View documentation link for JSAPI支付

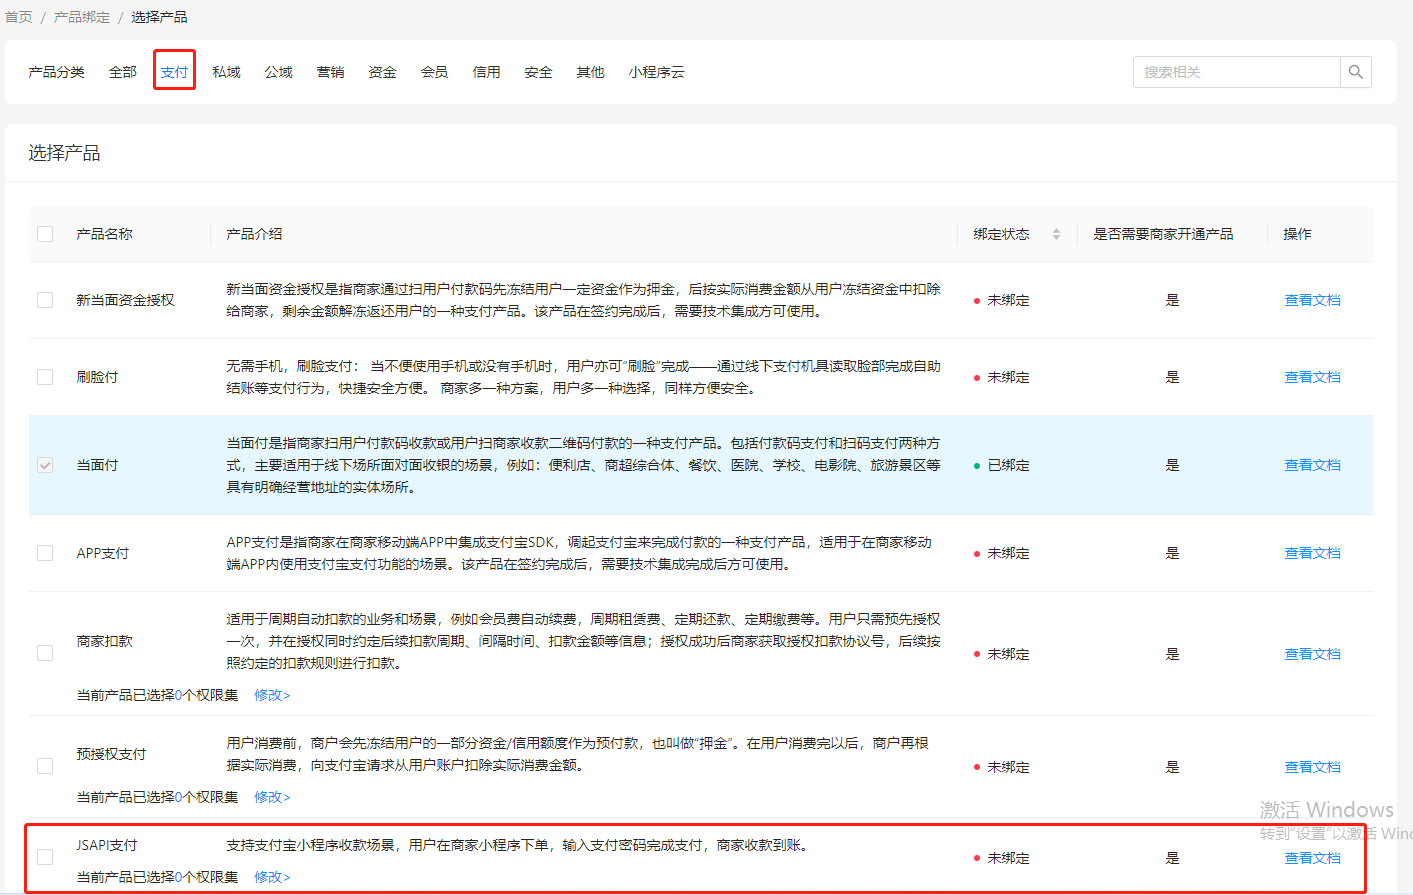1312,858
